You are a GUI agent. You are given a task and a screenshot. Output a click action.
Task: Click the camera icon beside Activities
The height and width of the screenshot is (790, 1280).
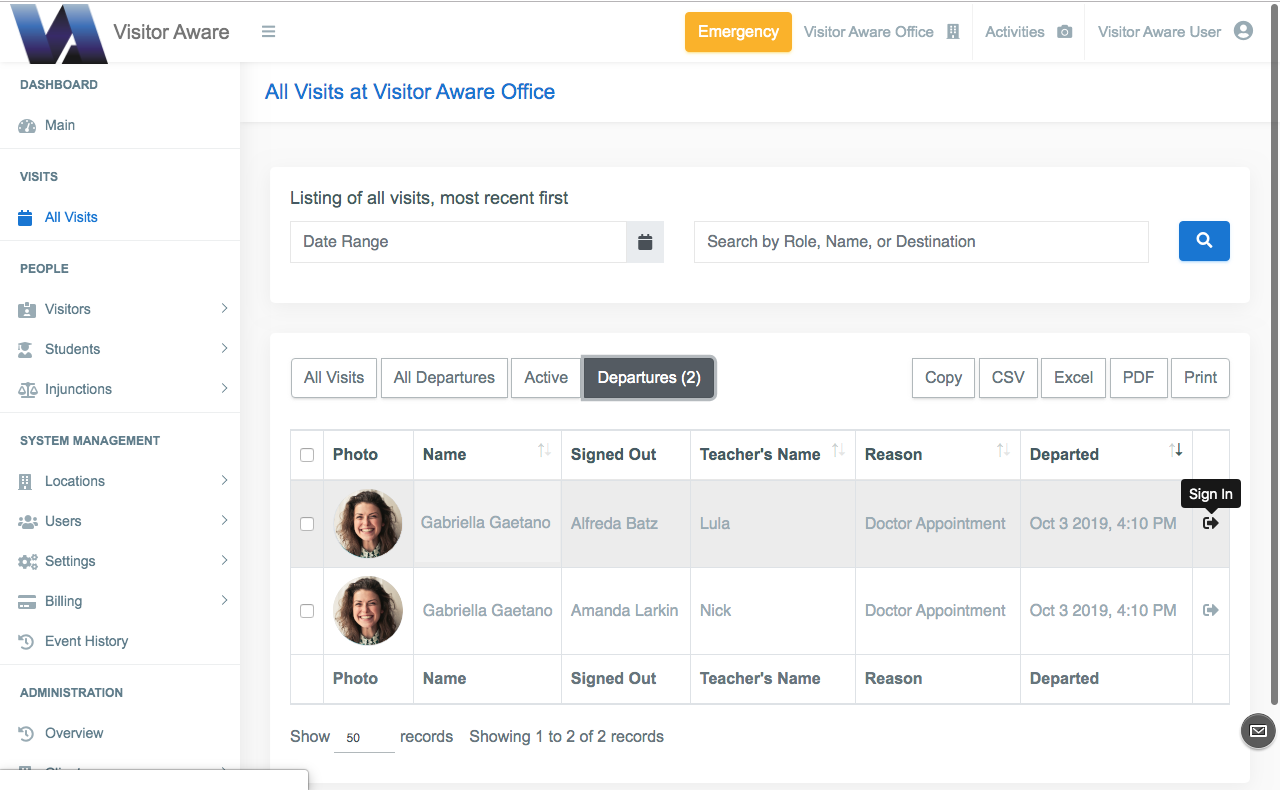point(1065,32)
